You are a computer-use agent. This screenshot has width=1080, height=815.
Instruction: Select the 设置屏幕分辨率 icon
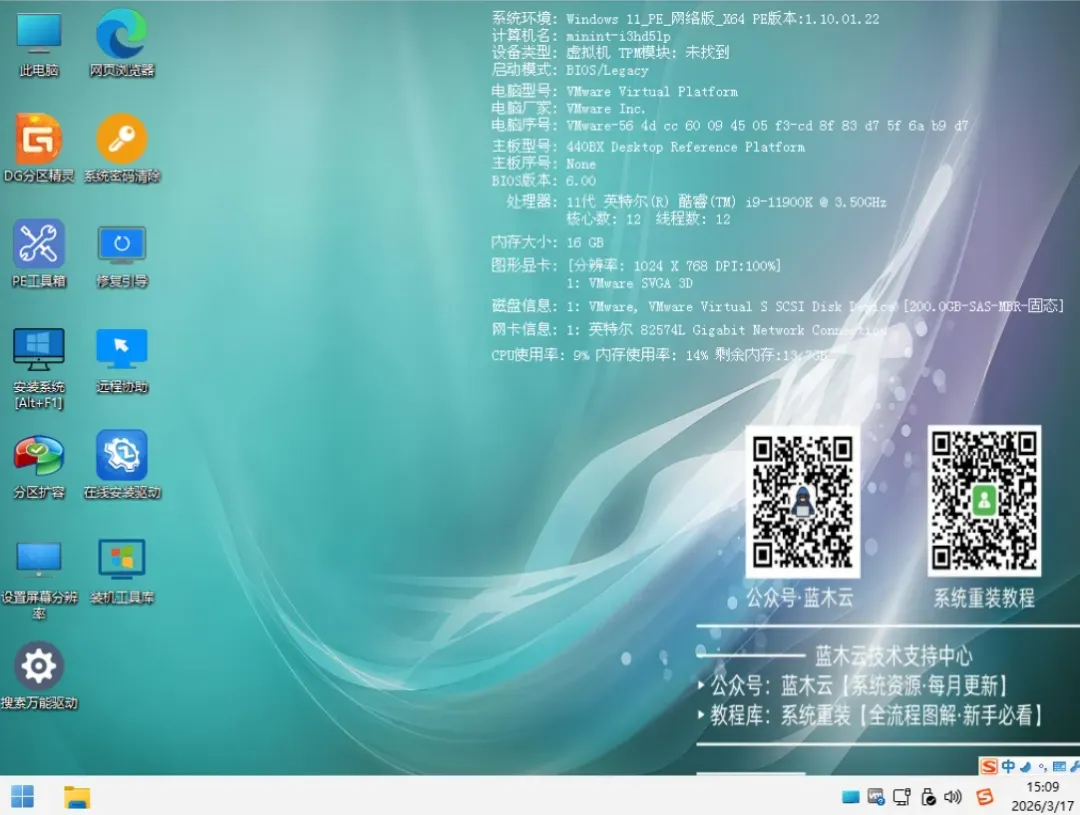[39, 580]
